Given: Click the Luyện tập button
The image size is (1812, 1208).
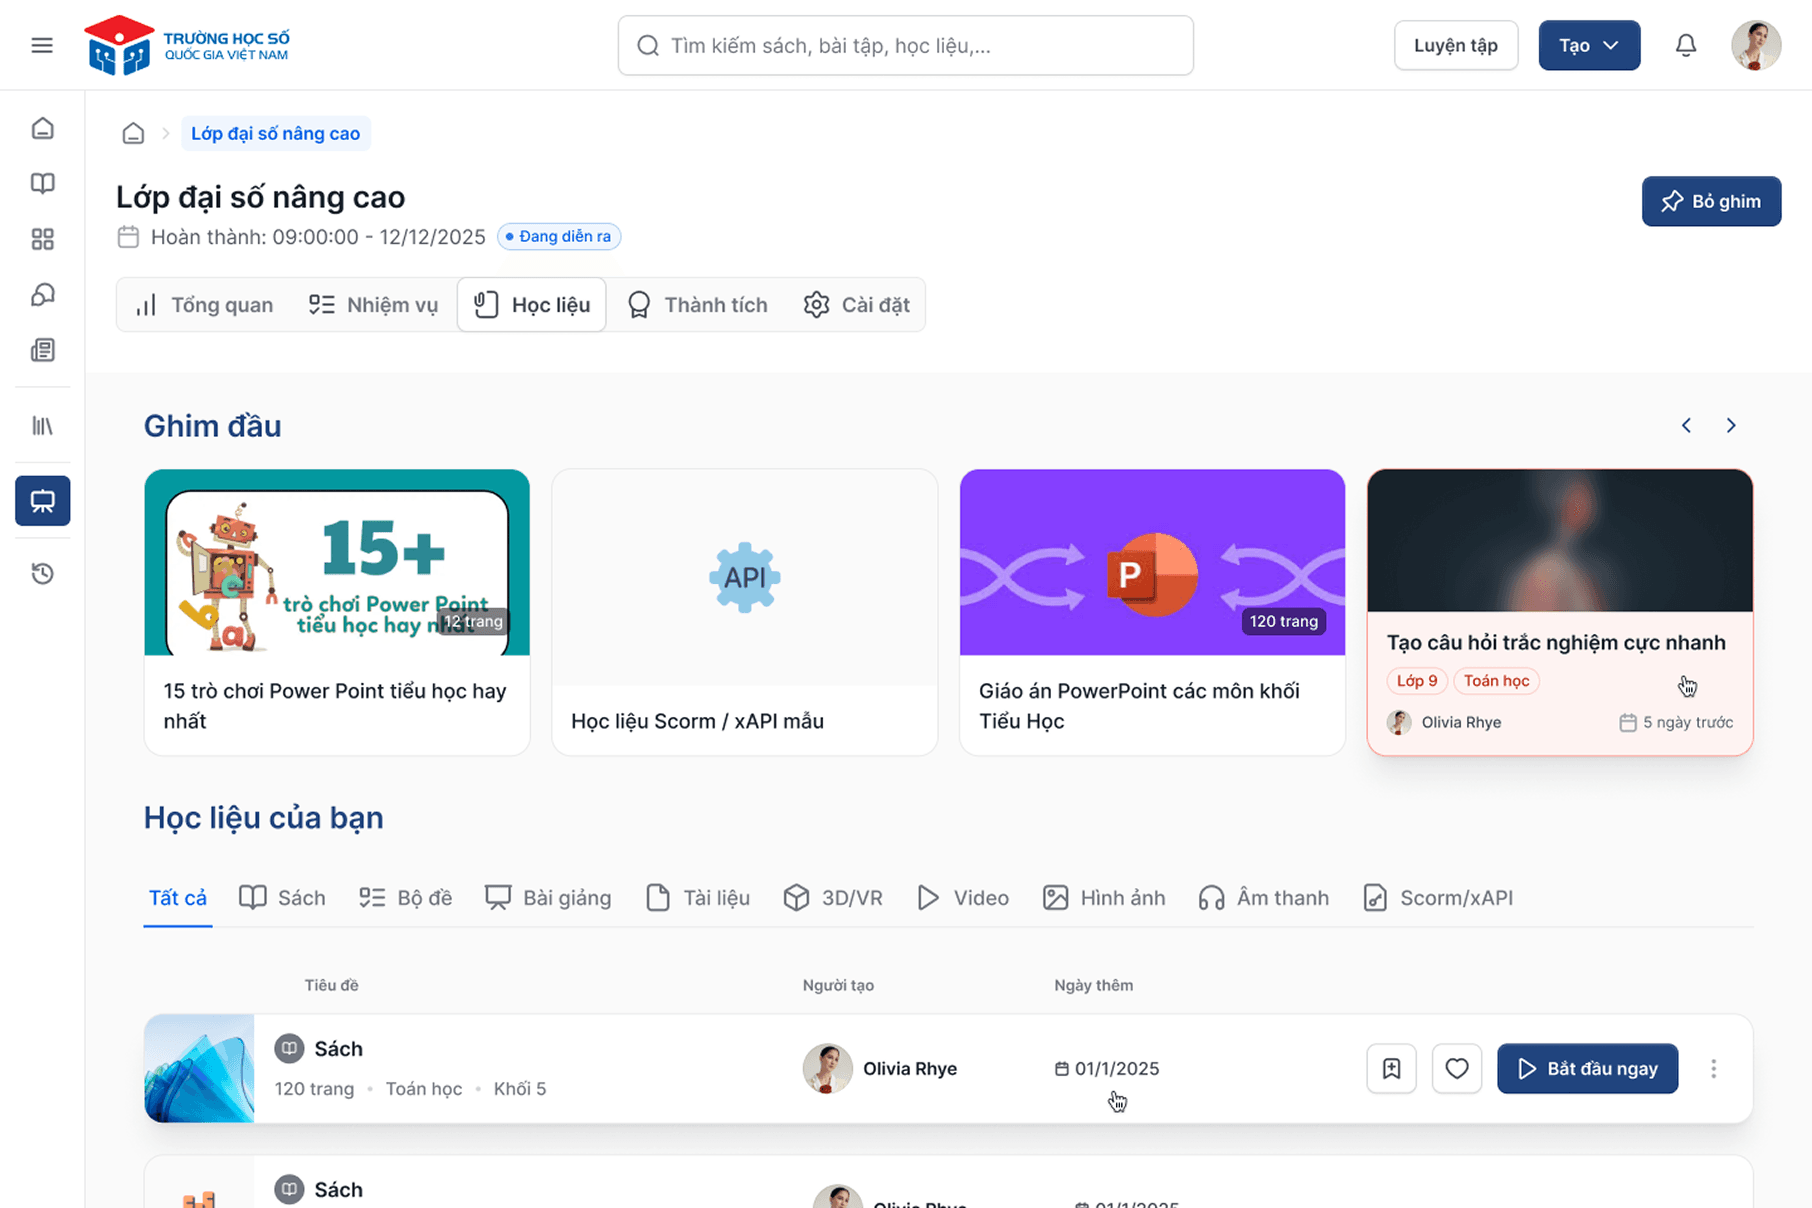Looking at the screenshot, I should pyautogui.click(x=1455, y=45).
